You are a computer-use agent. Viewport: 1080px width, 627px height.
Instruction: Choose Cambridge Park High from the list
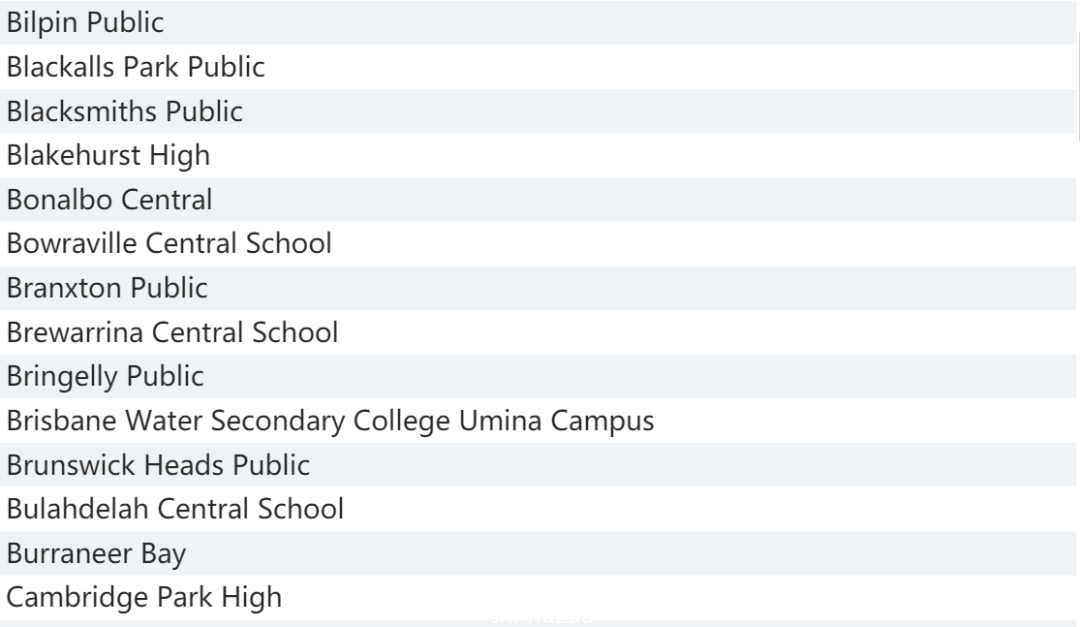pyautogui.click(x=538, y=597)
